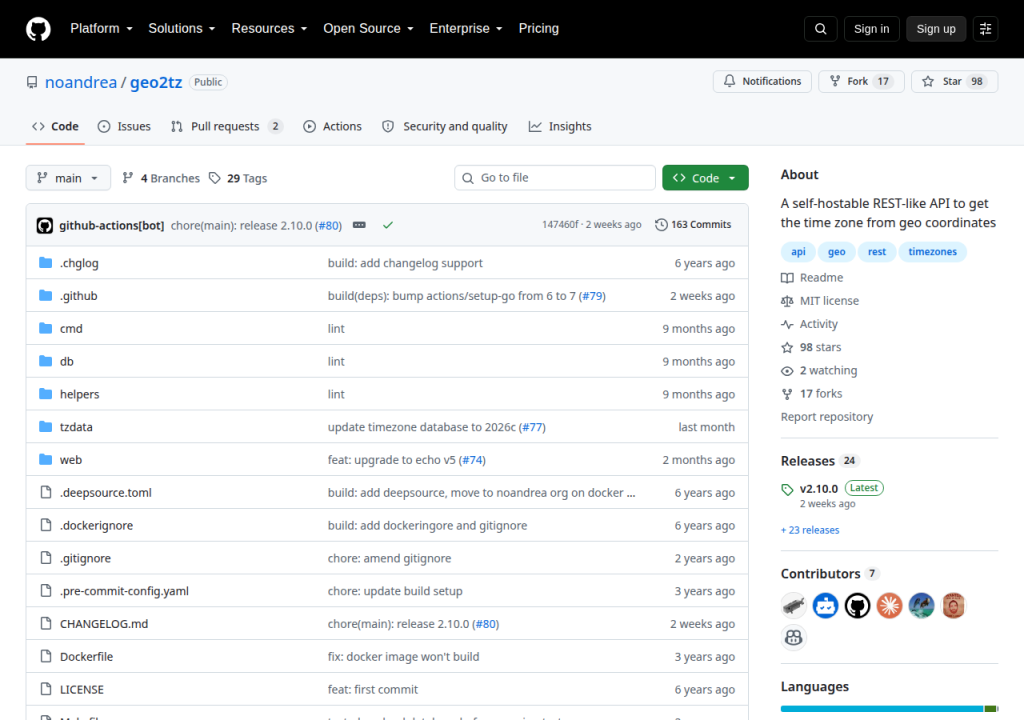Click the Notifications button
The width and height of the screenshot is (1024, 720).
point(762,82)
